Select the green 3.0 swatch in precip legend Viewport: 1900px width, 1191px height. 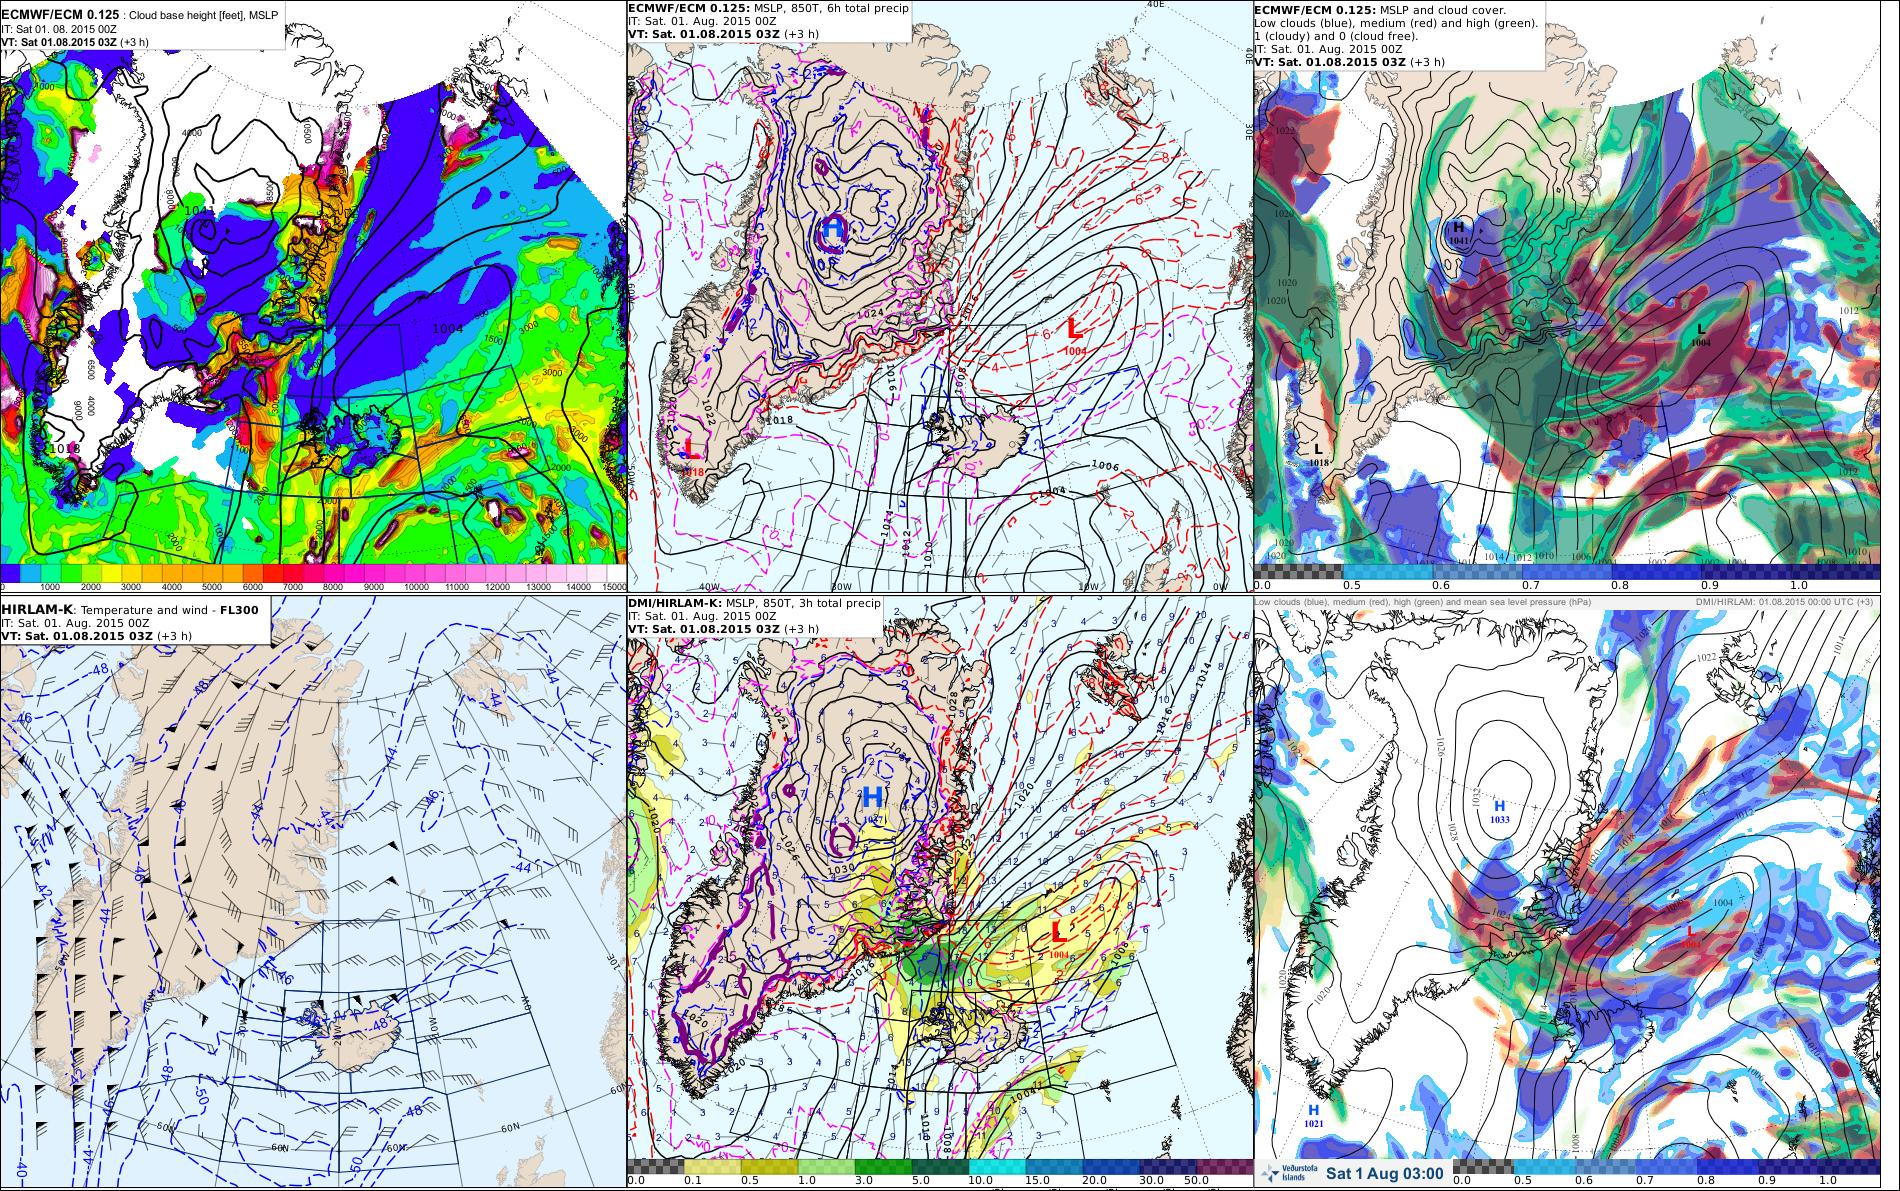884,1166
